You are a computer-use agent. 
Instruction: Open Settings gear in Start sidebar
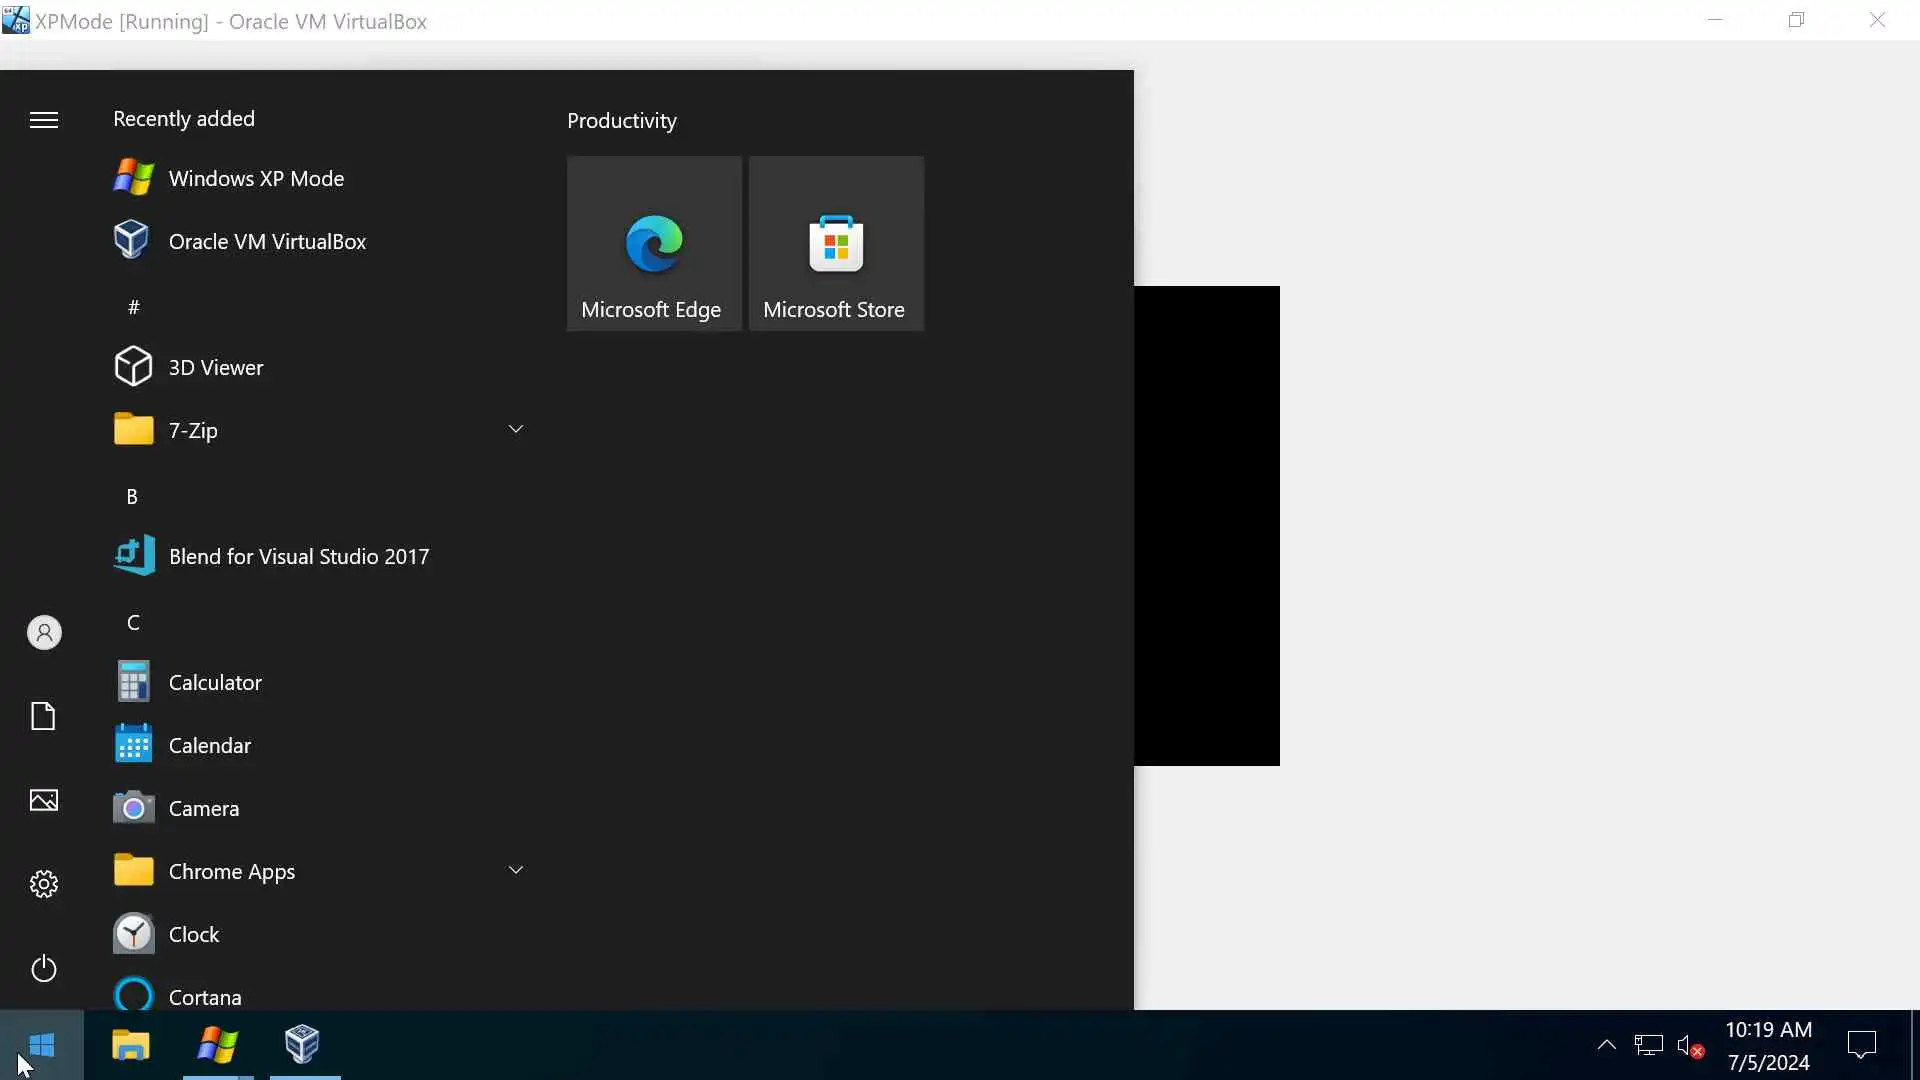(x=44, y=885)
